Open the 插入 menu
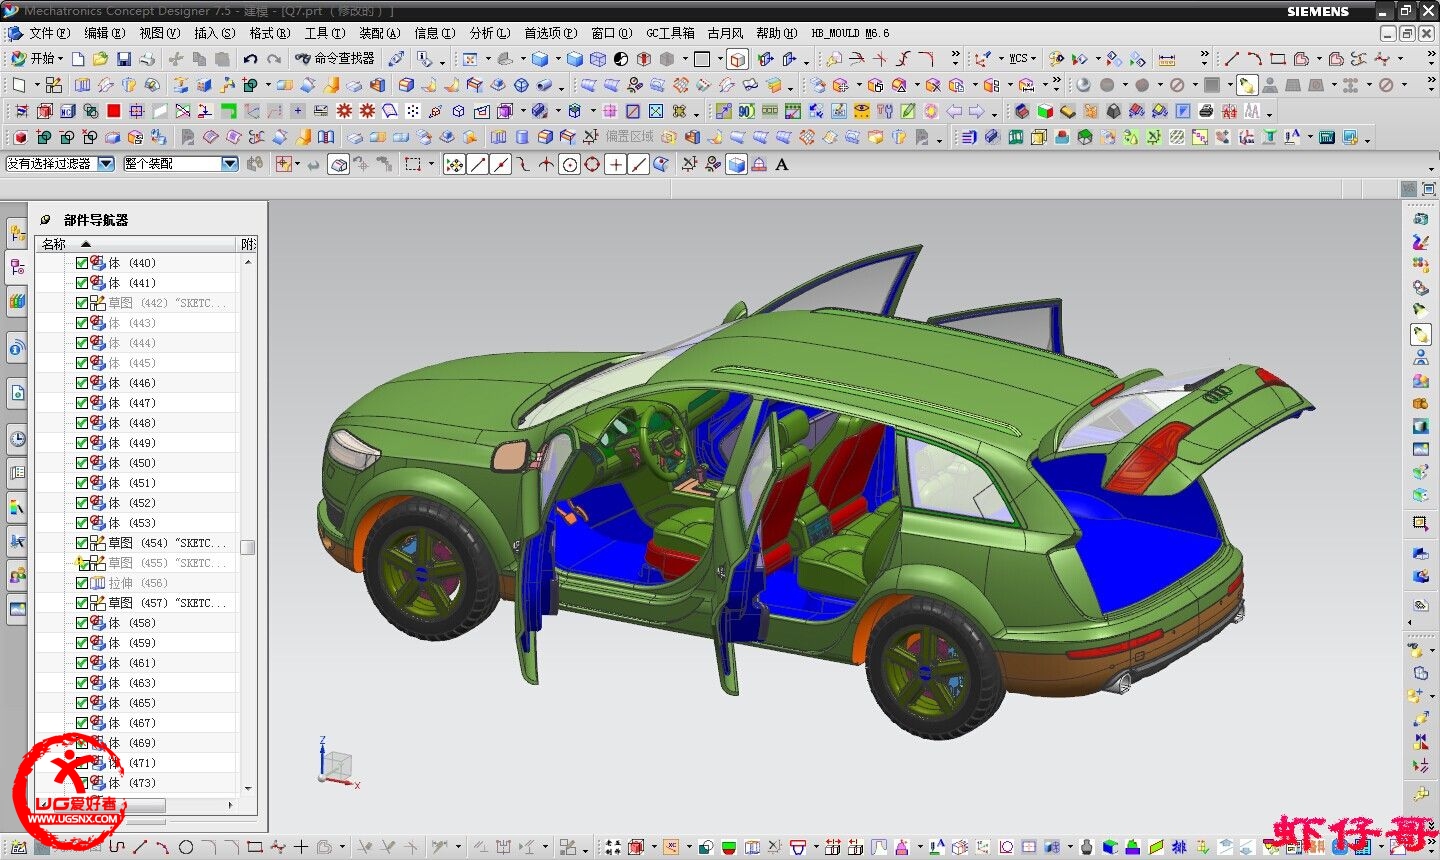The height and width of the screenshot is (860, 1440). (x=214, y=33)
